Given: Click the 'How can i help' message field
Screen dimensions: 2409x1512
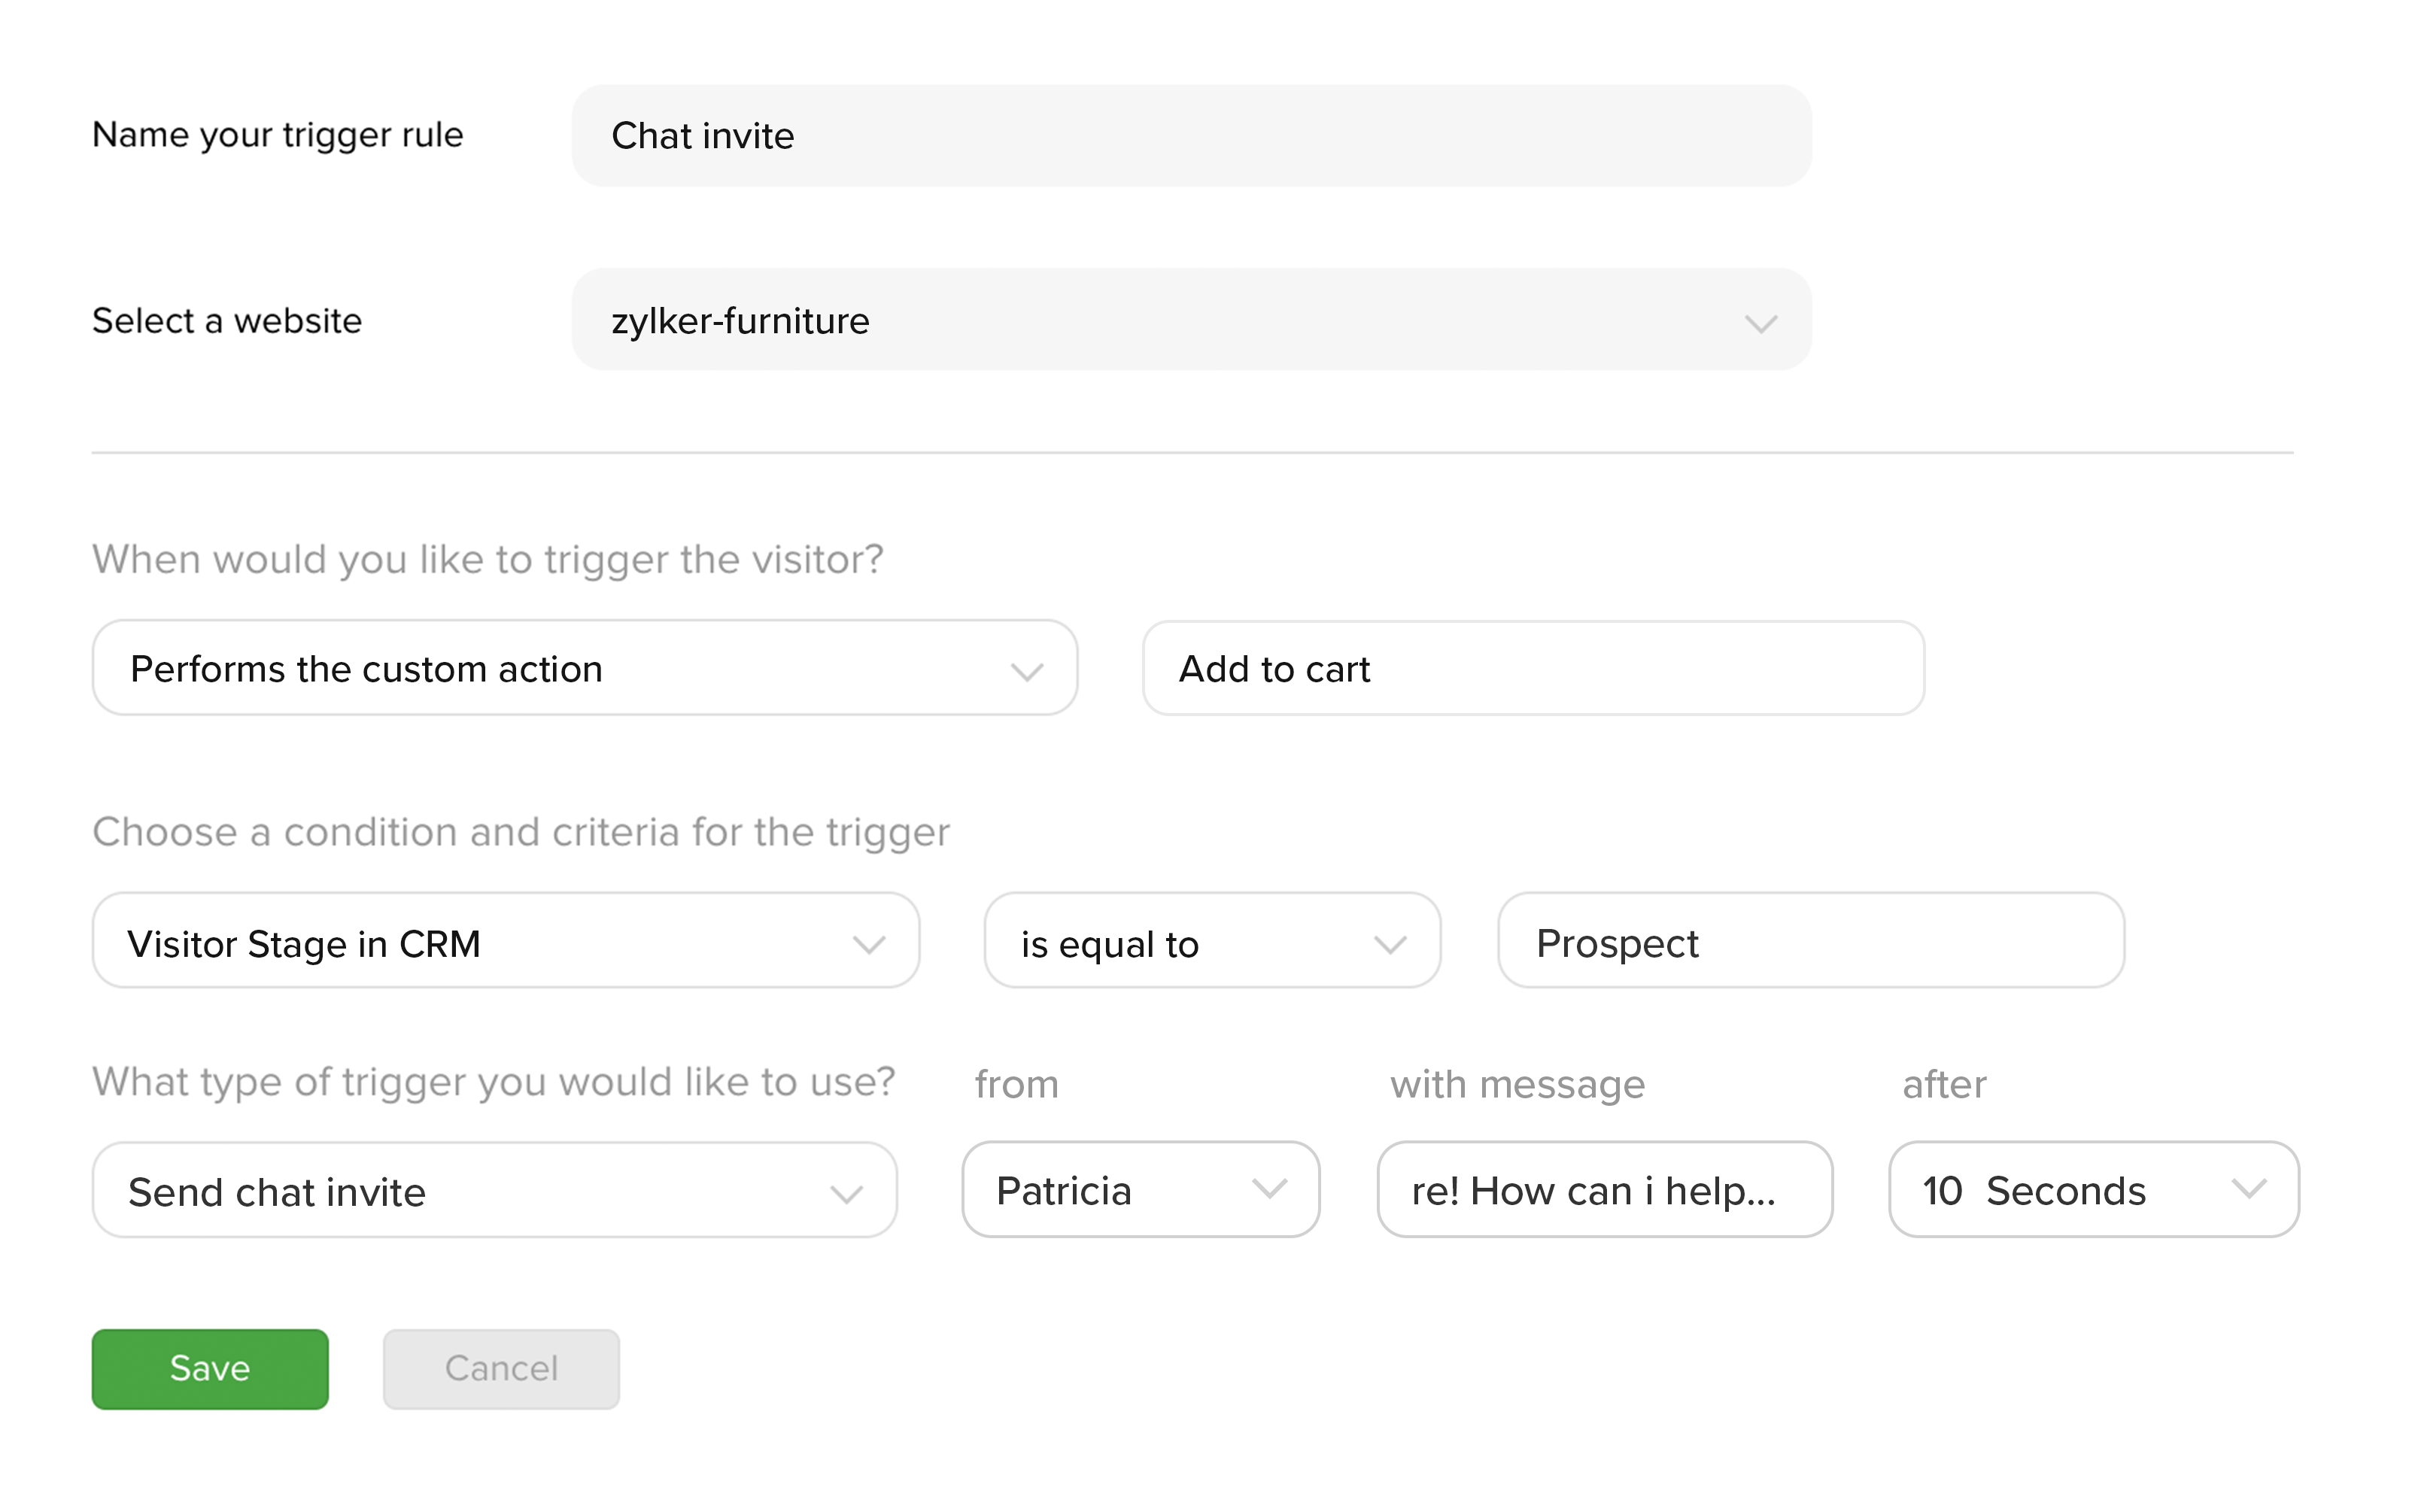Looking at the screenshot, I should point(1604,1189).
